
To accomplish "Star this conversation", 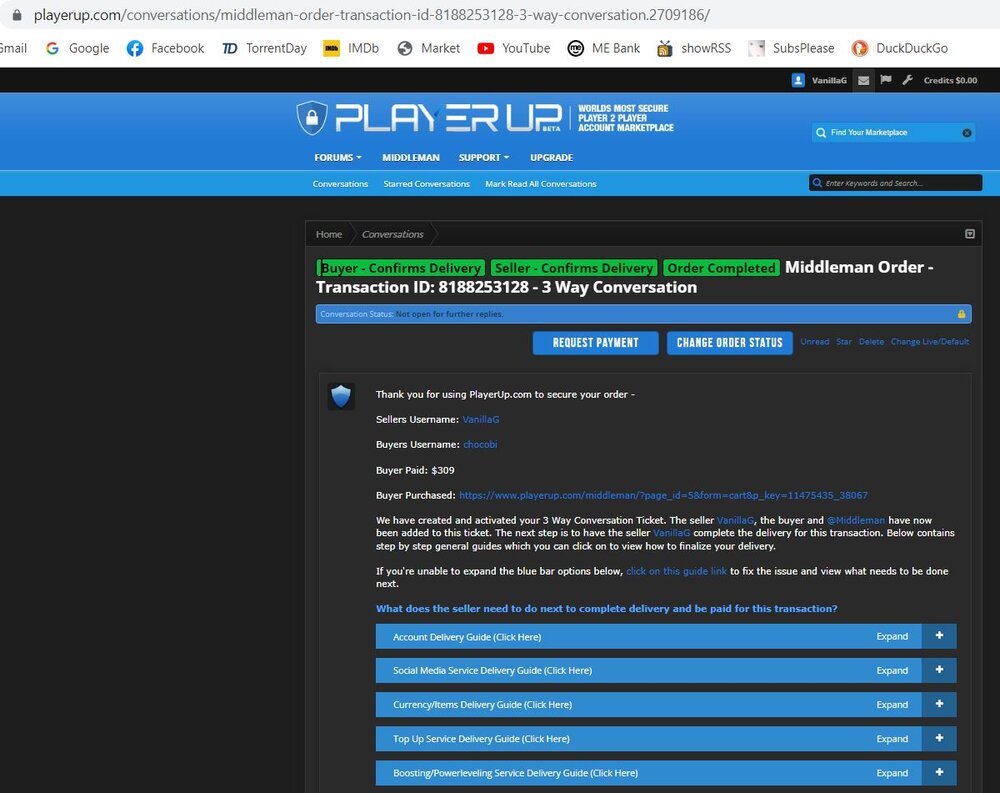I will coord(844,342).
